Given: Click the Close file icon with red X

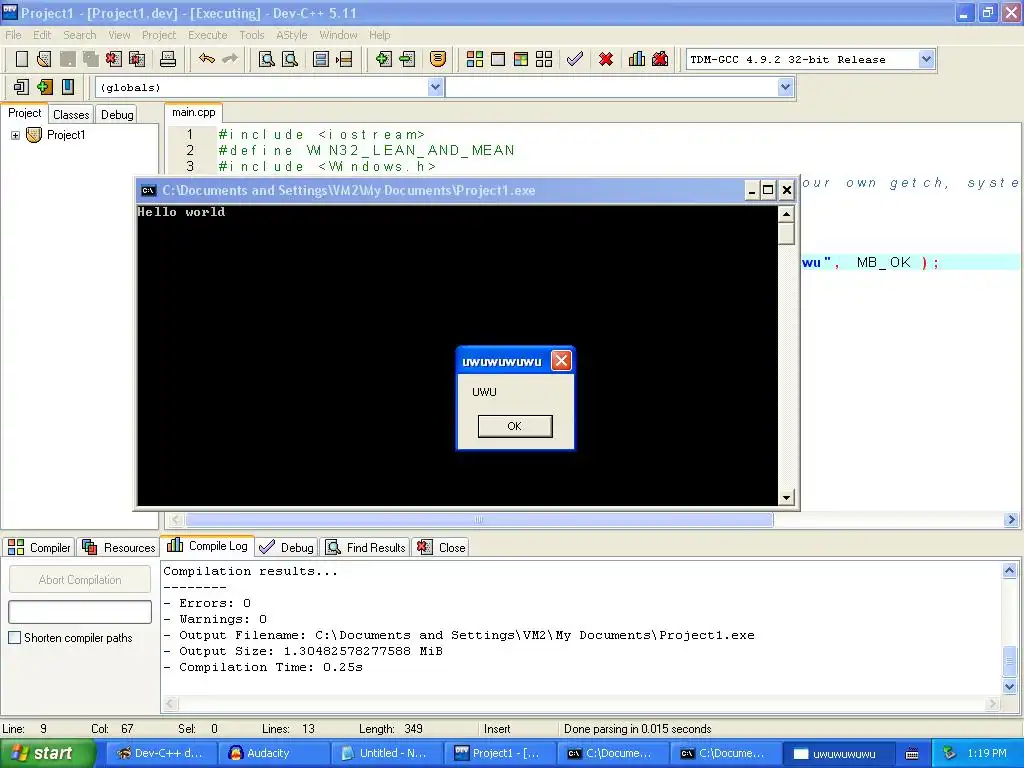Looking at the screenshot, I should pyautogui.click(x=114, y=59).
